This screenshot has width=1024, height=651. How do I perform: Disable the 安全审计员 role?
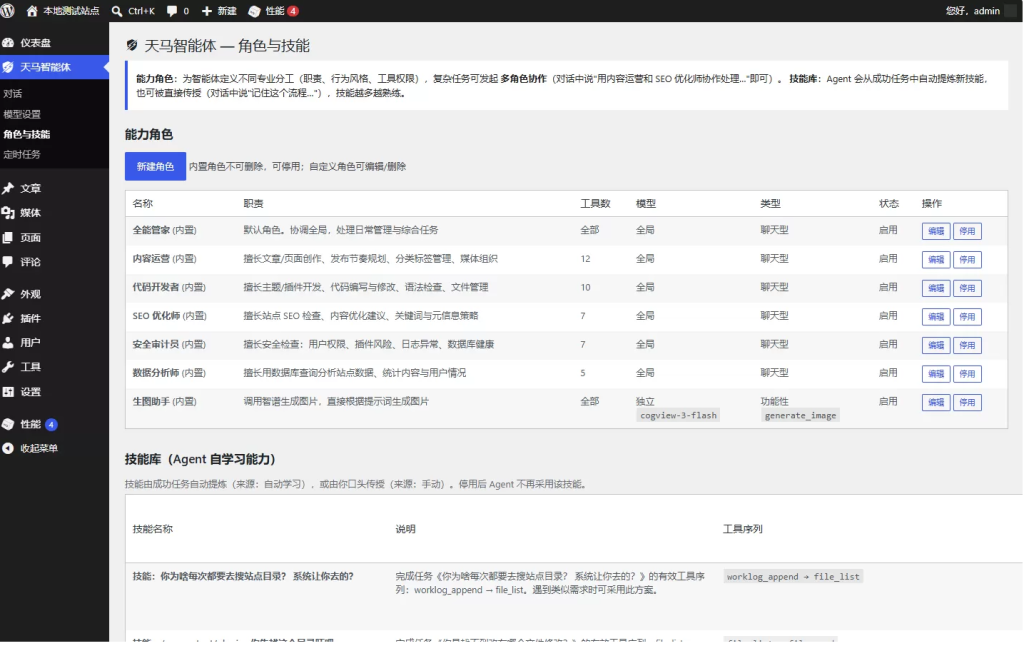tap(967, 345)
